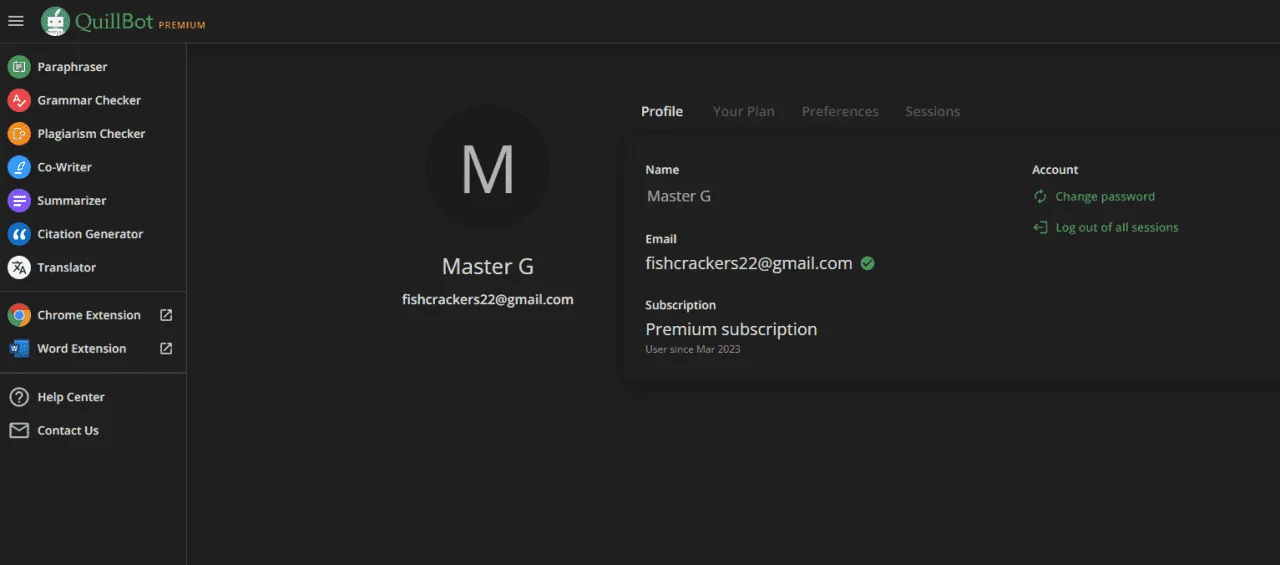
Task: Click Log out of all sessions
Action: [1117, 228]
